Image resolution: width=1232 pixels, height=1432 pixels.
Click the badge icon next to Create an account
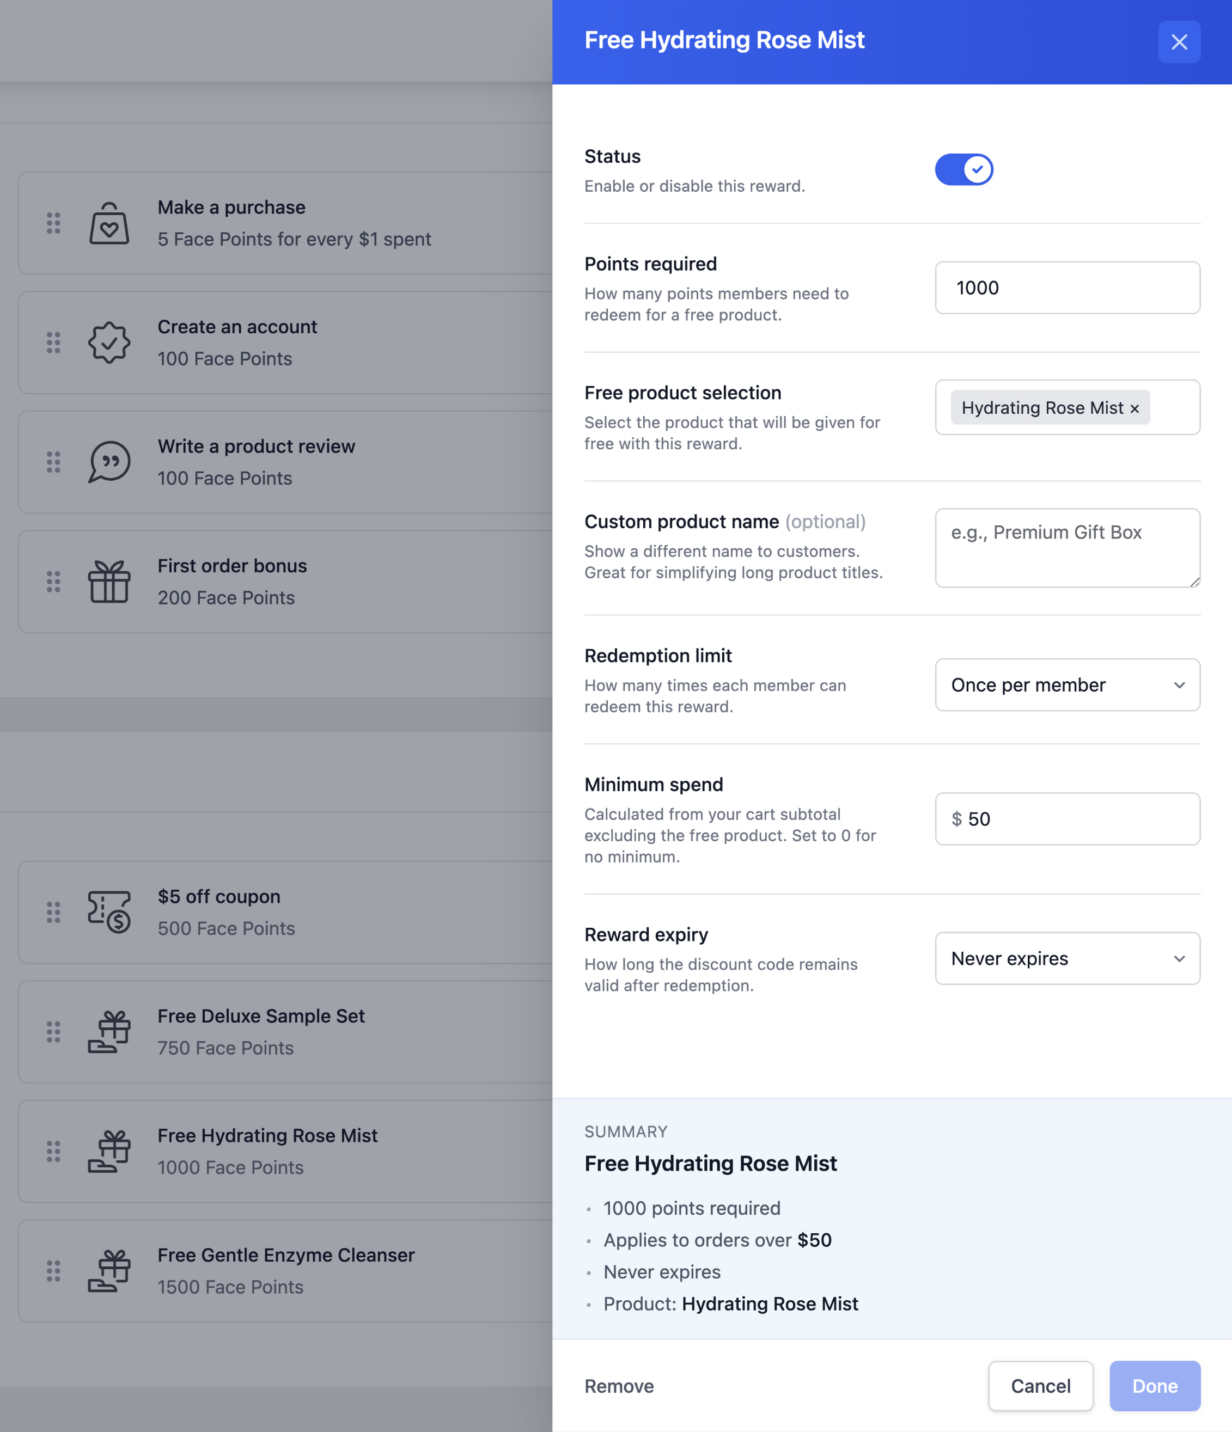tap(110, 342)
